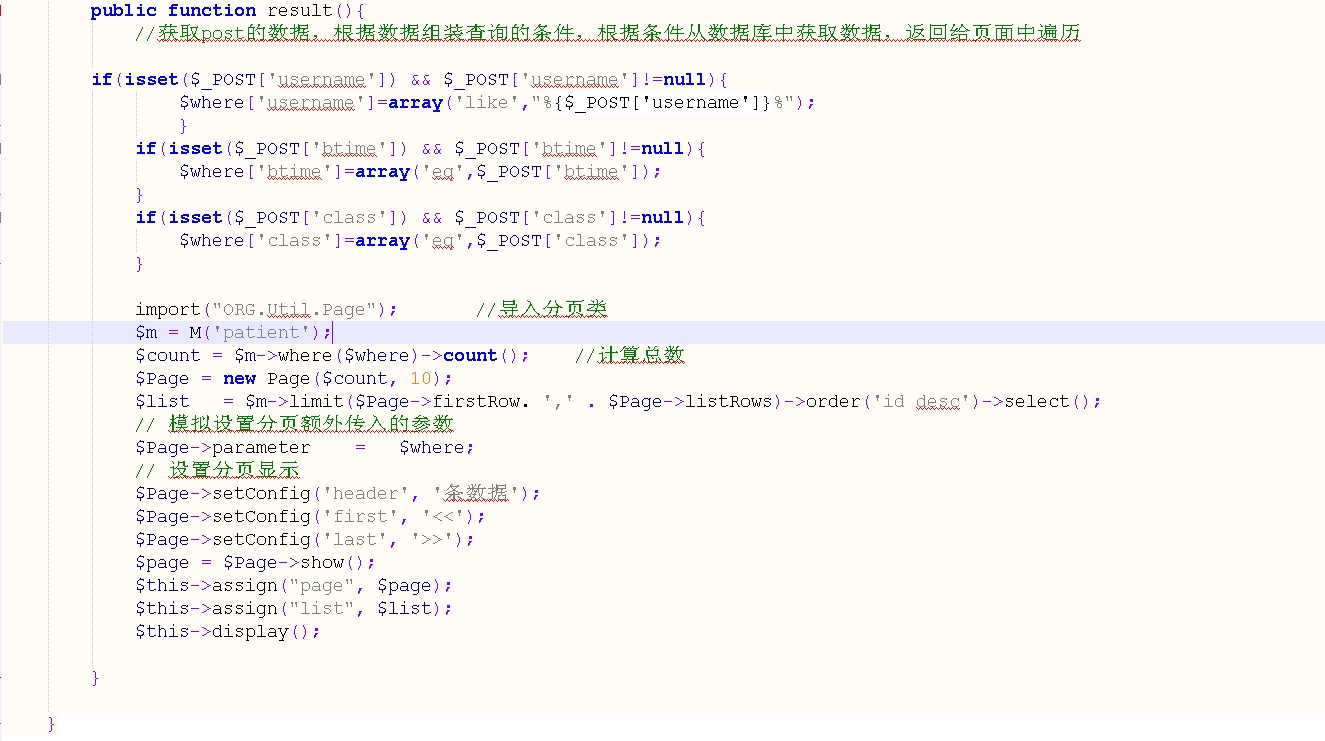
Task: Collapse the btime if-block fold marker
Action: tap(2, 148)
